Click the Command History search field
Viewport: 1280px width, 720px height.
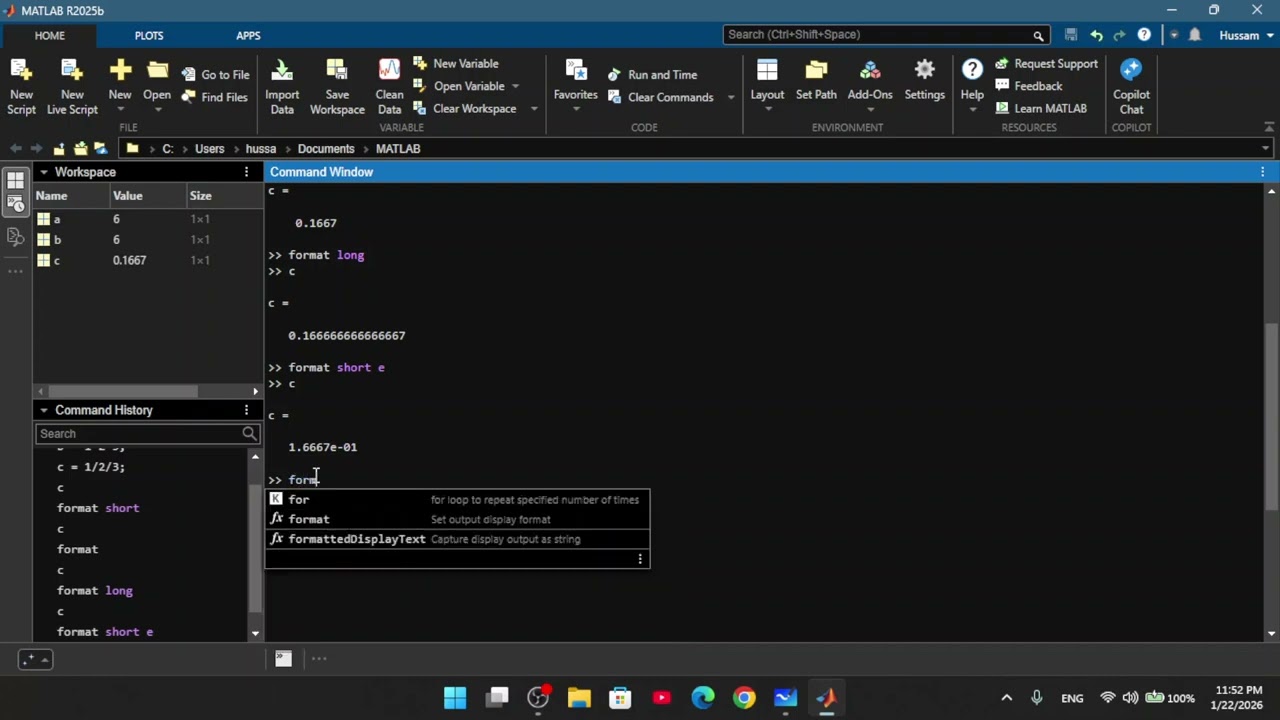pos(139,433)
